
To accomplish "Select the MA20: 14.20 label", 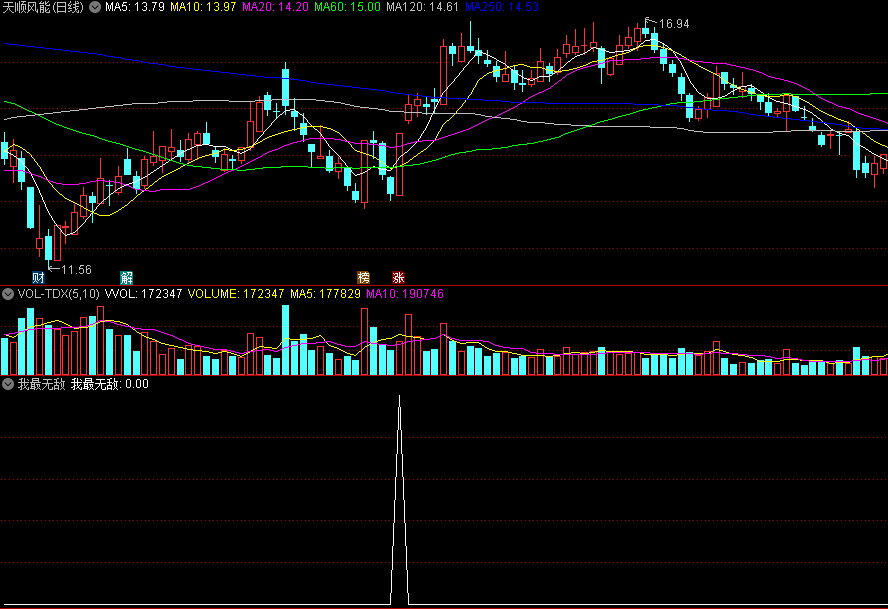I will click(x=275, y=7).
